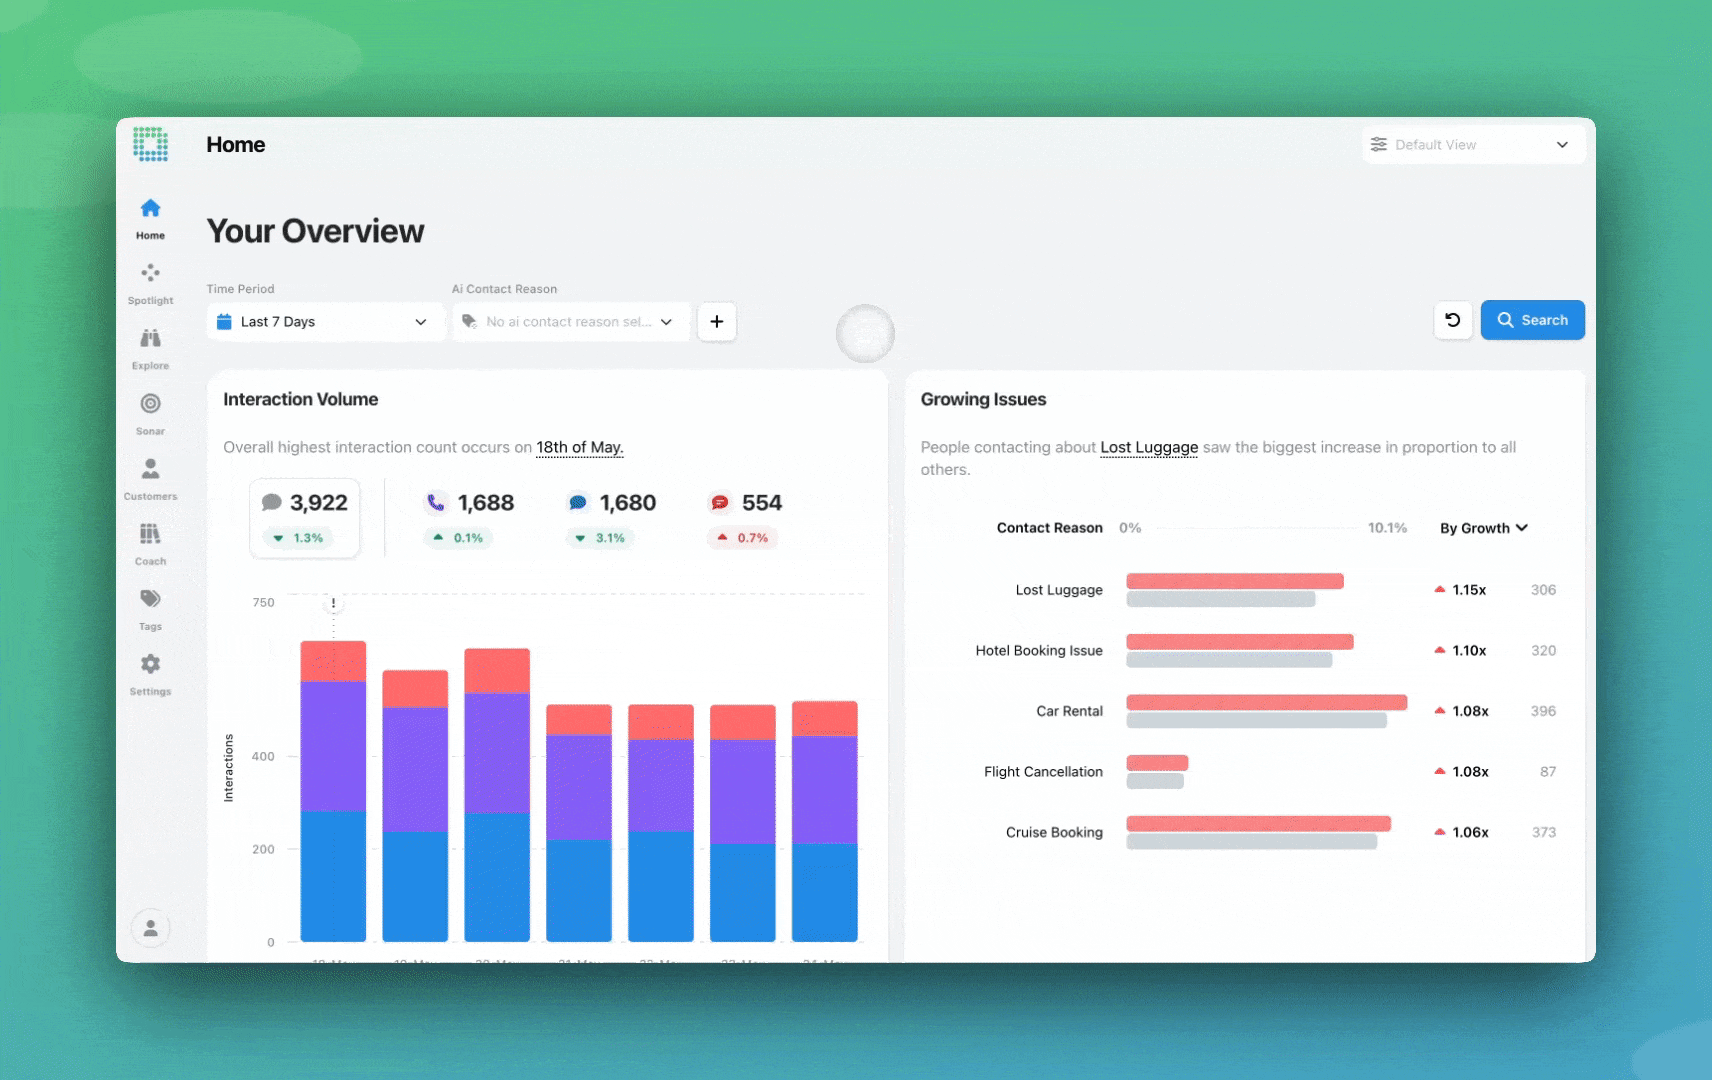Click the alert marker above first bar
Screen dimensions: 1712x1080
point(333,603)
